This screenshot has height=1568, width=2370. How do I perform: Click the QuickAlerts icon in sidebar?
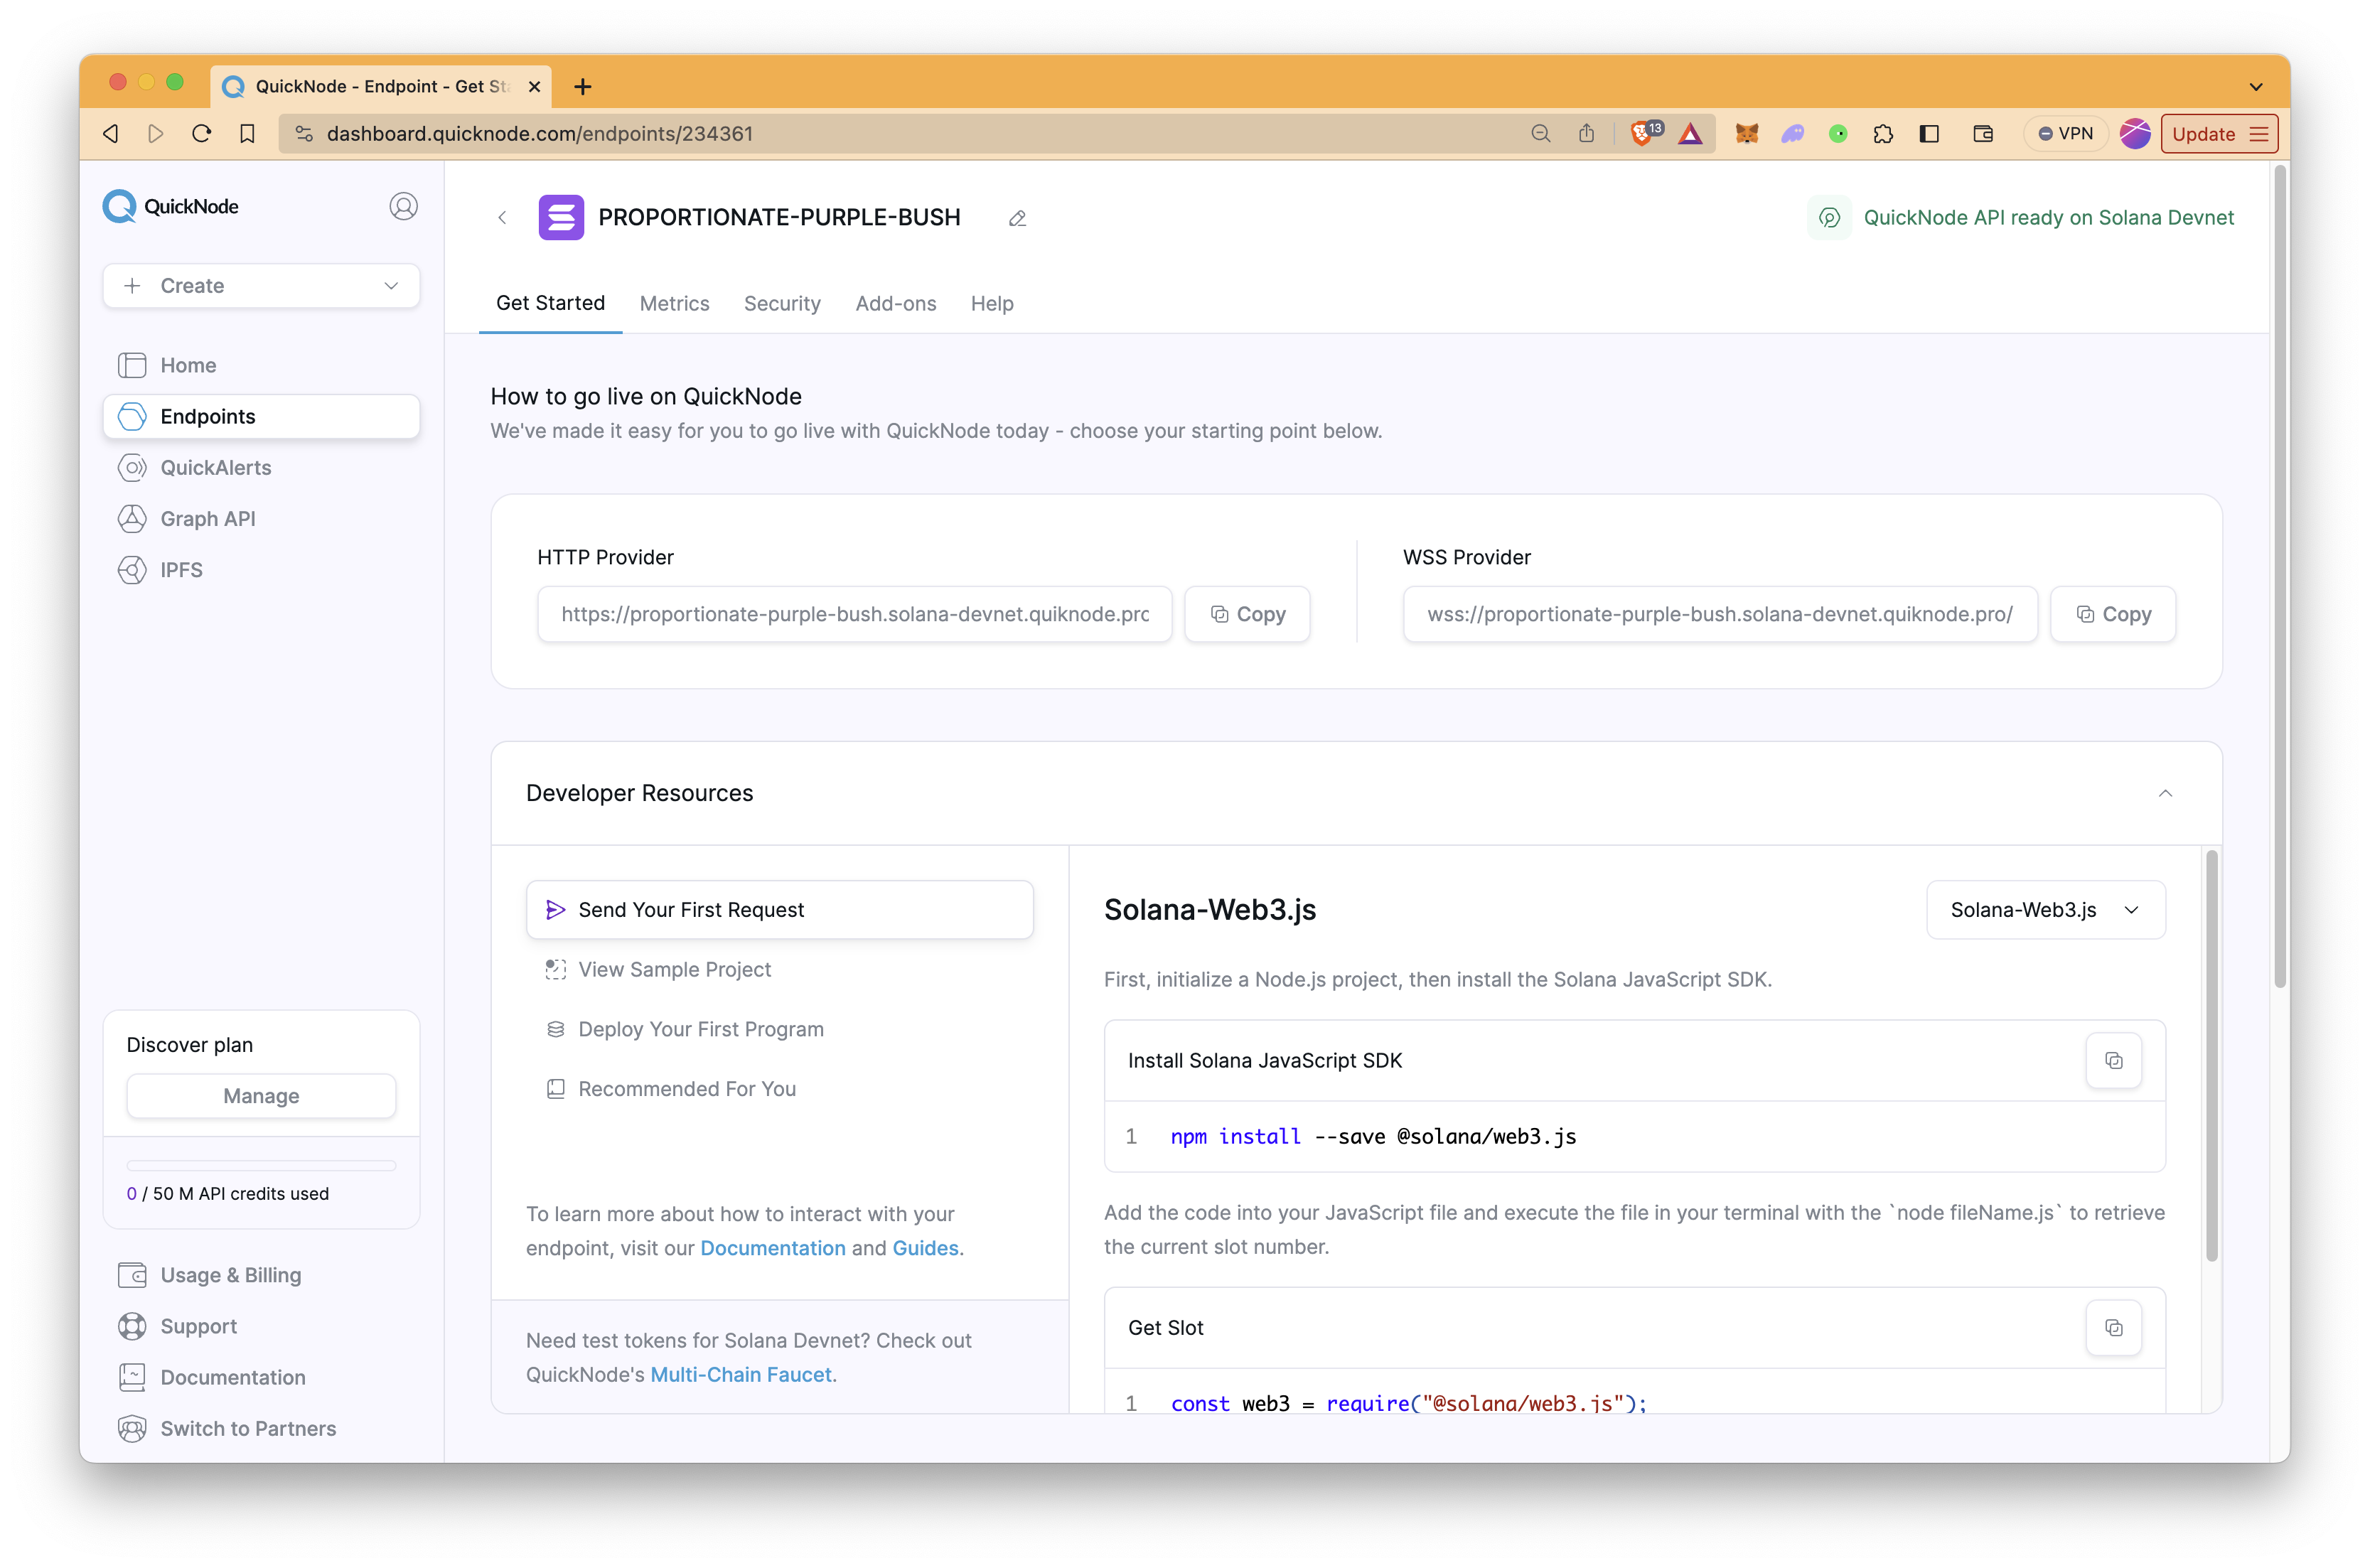pos(135,467)
